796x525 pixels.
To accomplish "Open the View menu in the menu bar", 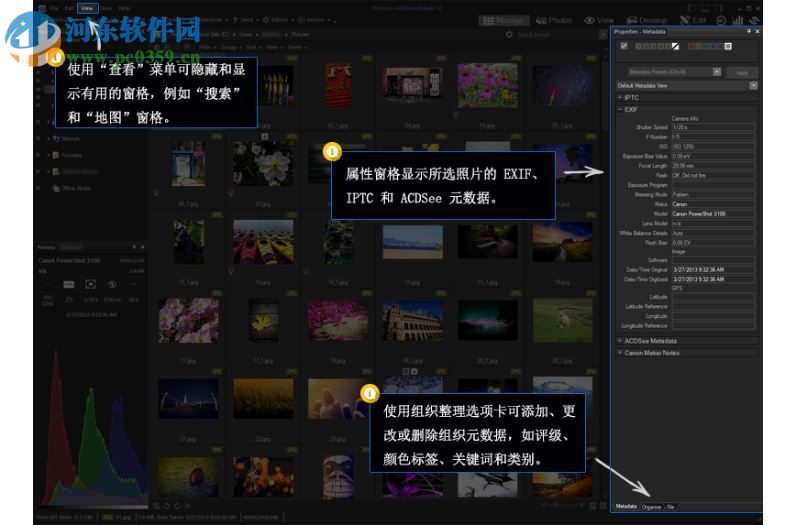I will 87,8.
